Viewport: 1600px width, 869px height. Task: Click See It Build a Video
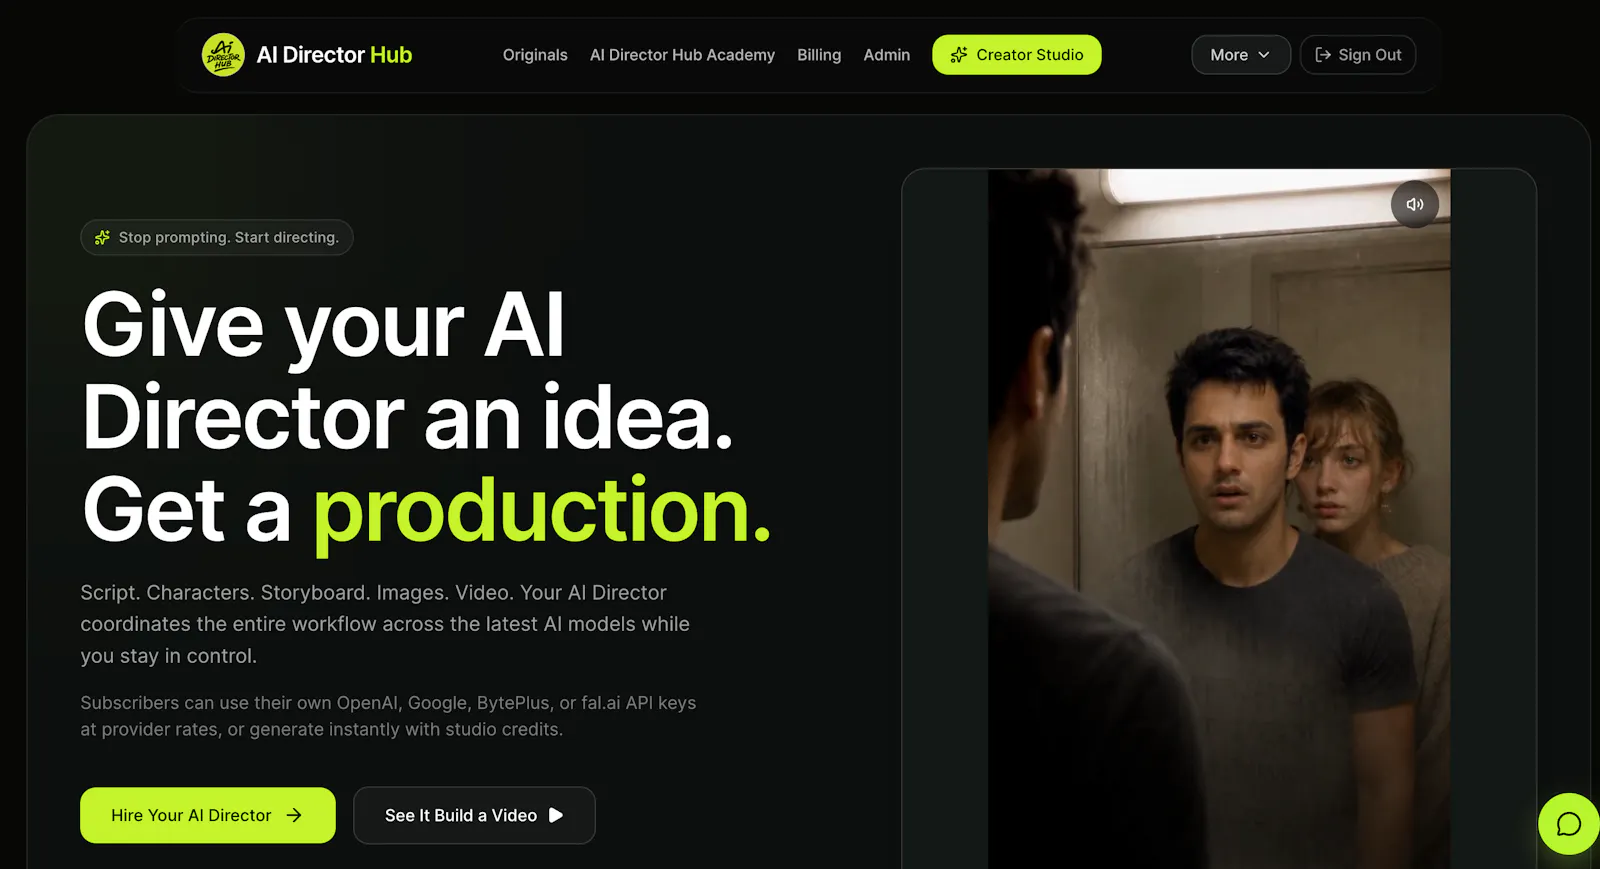point(474,815)
